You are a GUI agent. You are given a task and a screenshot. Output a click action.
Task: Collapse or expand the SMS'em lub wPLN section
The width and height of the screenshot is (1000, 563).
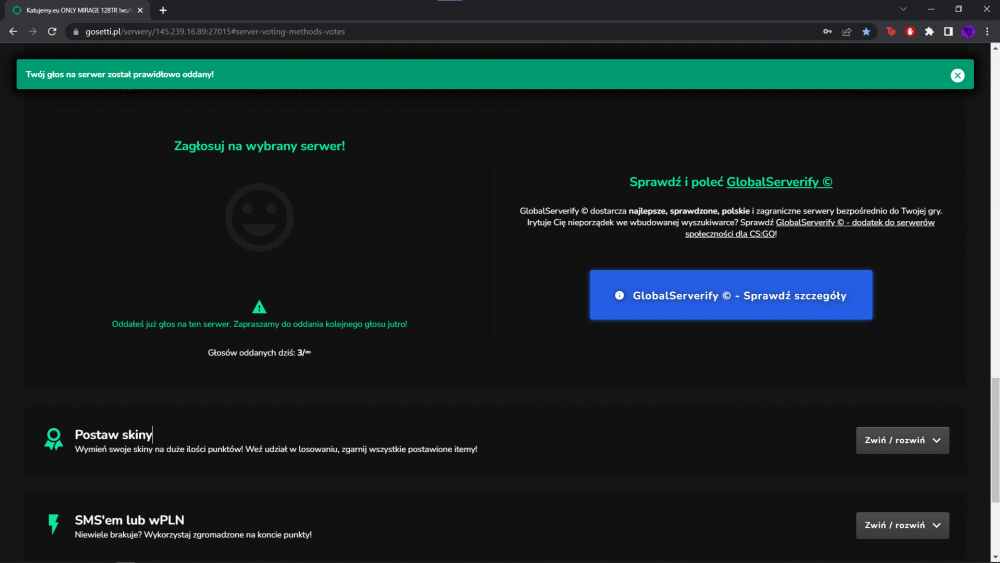click(x=902, y=525)
